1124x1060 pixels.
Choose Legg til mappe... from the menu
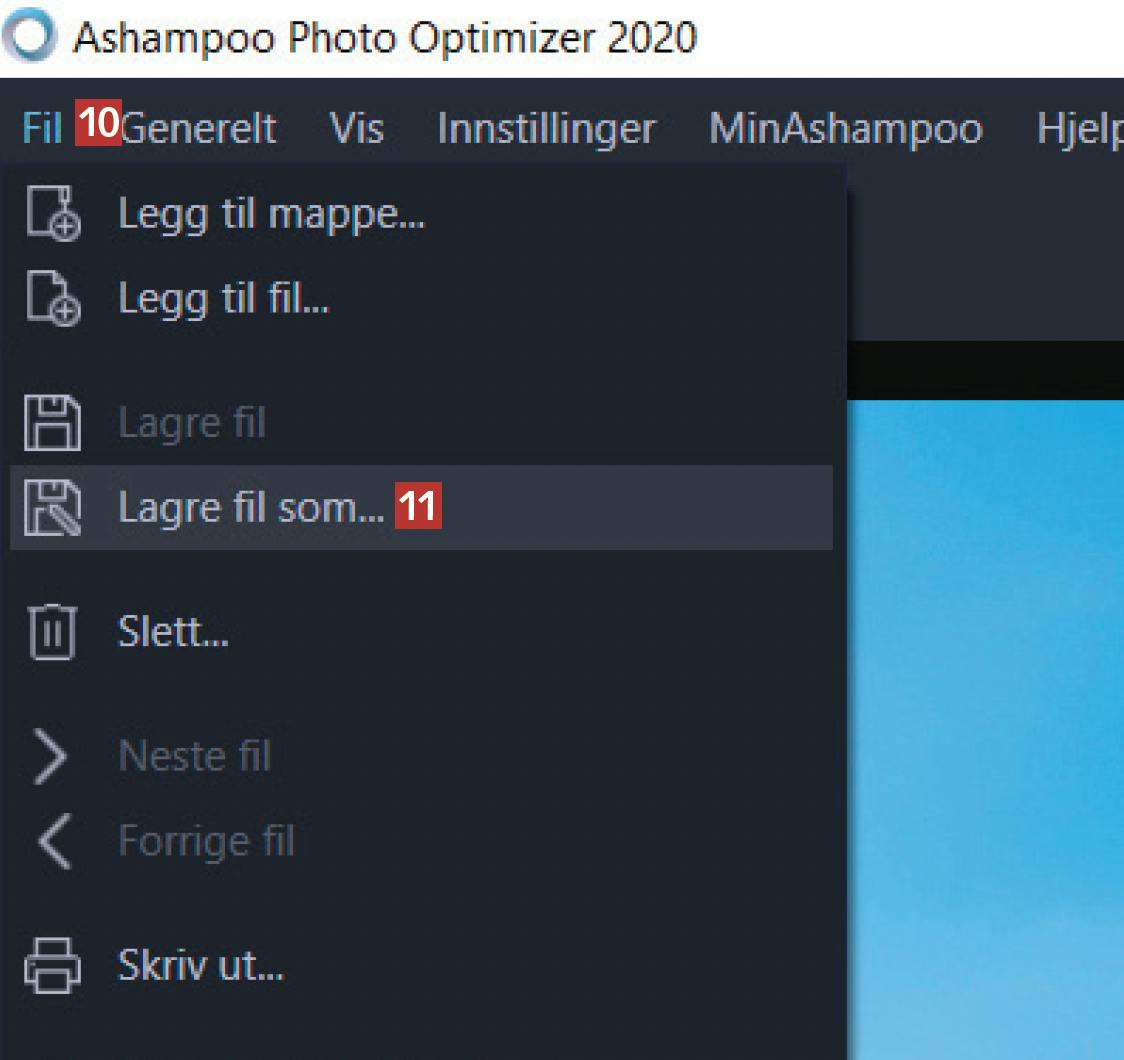click(271, 215)
